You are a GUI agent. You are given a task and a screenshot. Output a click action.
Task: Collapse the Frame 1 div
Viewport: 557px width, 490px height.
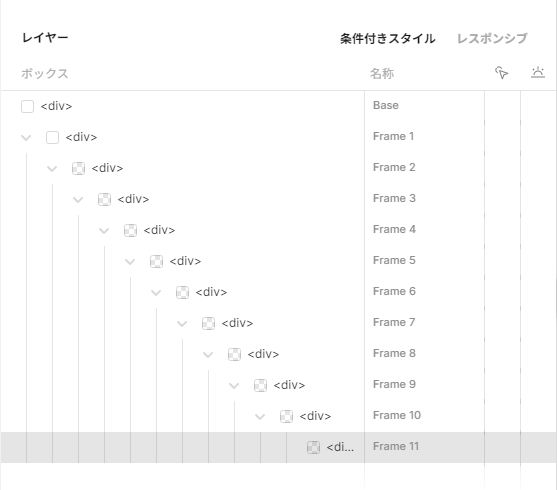[x=26, y=138]
